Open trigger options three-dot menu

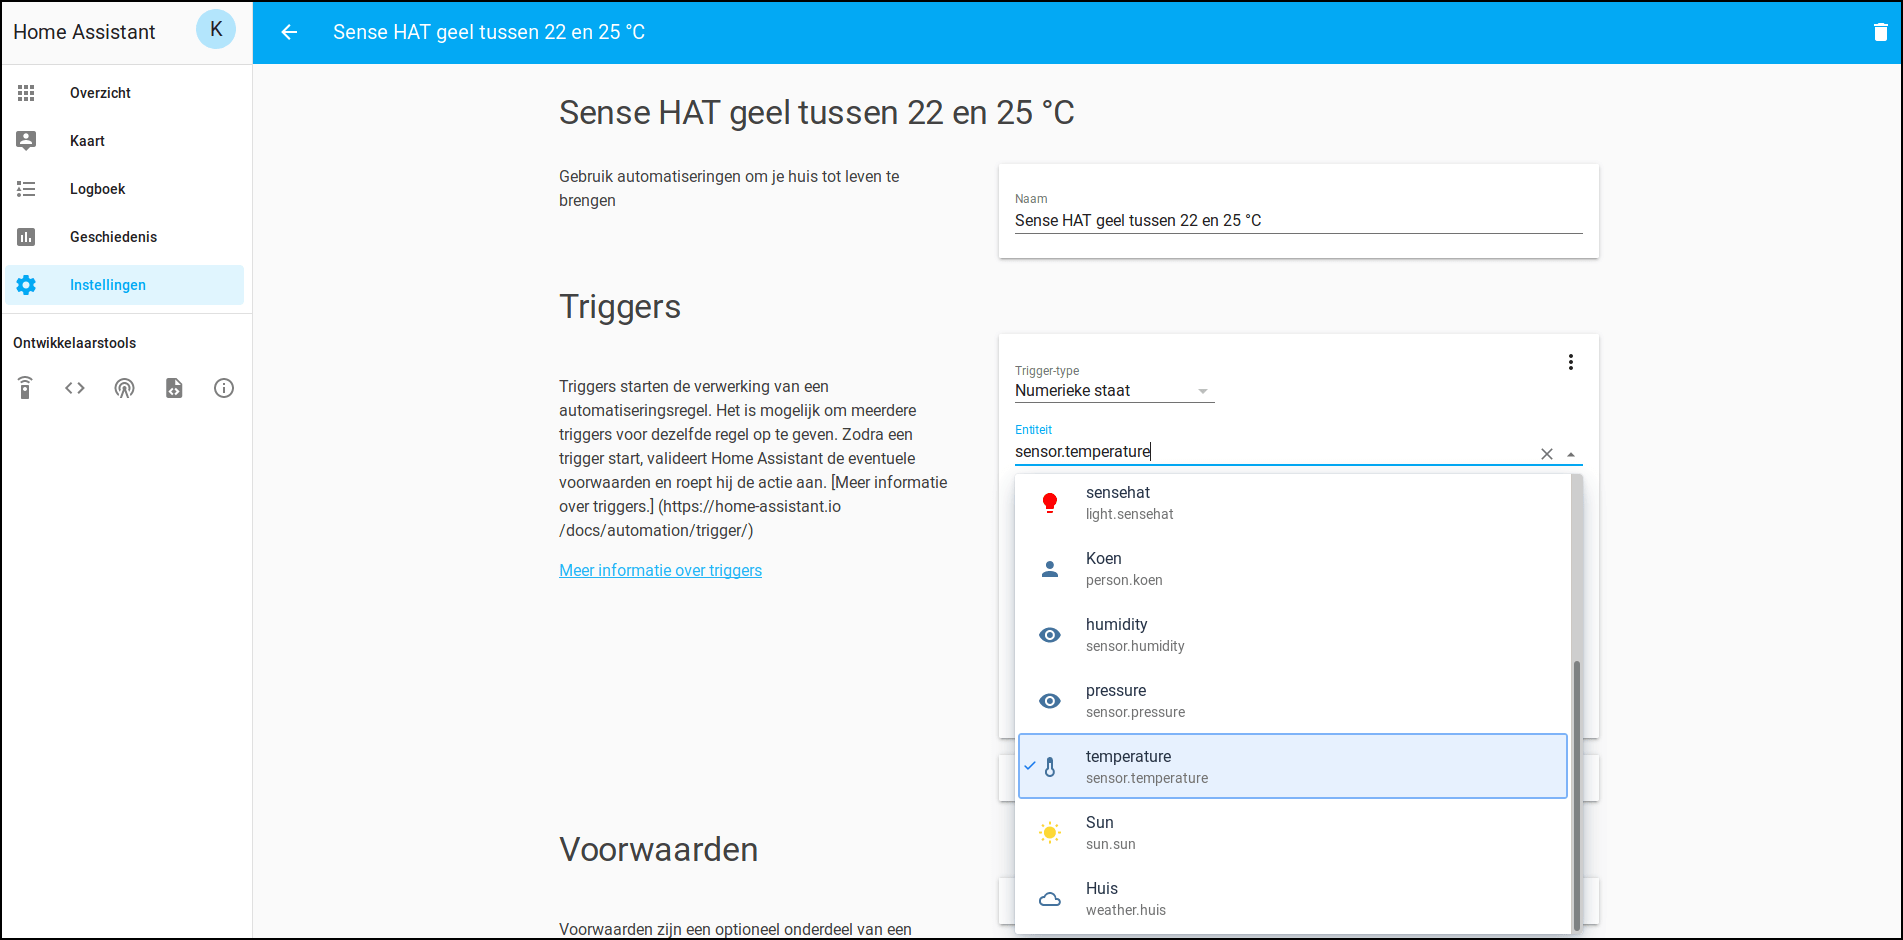[x=1571, y=362]
